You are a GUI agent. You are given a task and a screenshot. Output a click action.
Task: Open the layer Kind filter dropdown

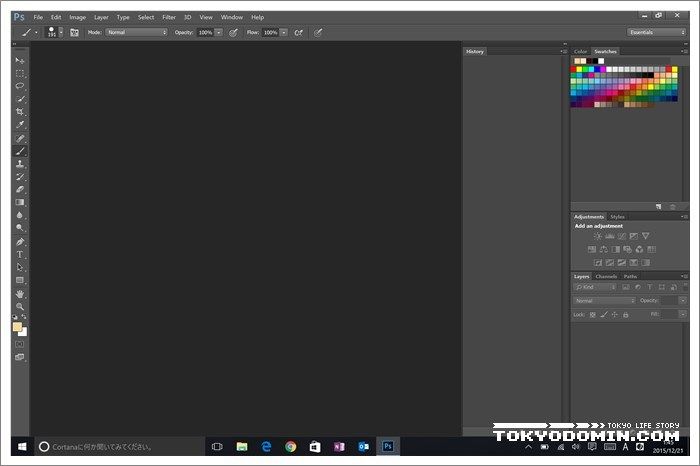[x=595, y=287]
